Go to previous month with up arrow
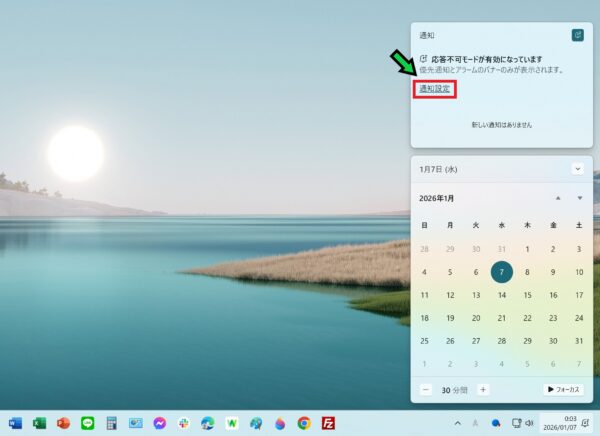The width and height of the screenshot is (600, 436). 558,198
